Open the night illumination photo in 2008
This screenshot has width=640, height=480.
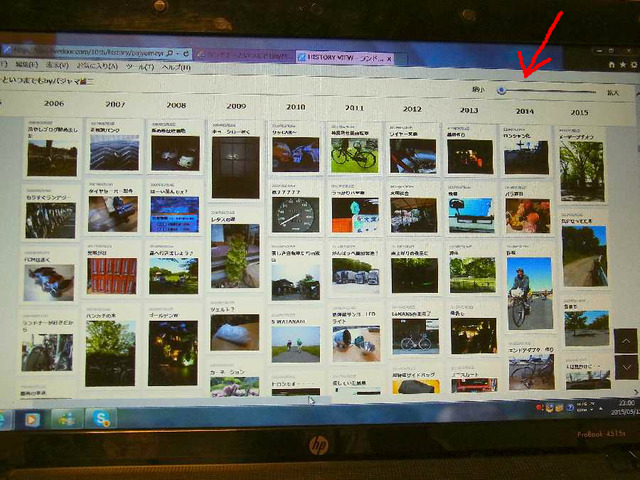tap(173, 353)
